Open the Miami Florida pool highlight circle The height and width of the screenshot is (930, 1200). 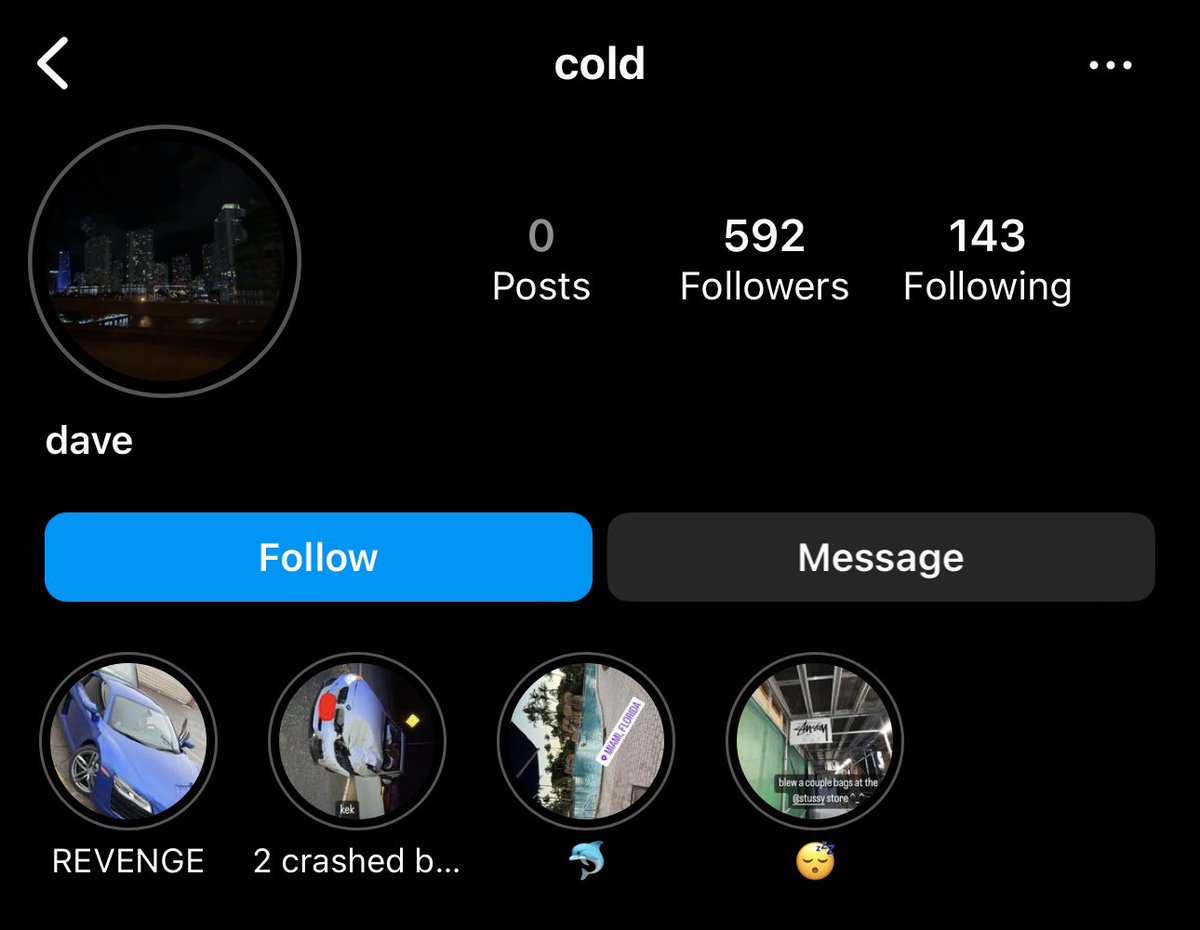pyautogui.click(x=586, y=741)
